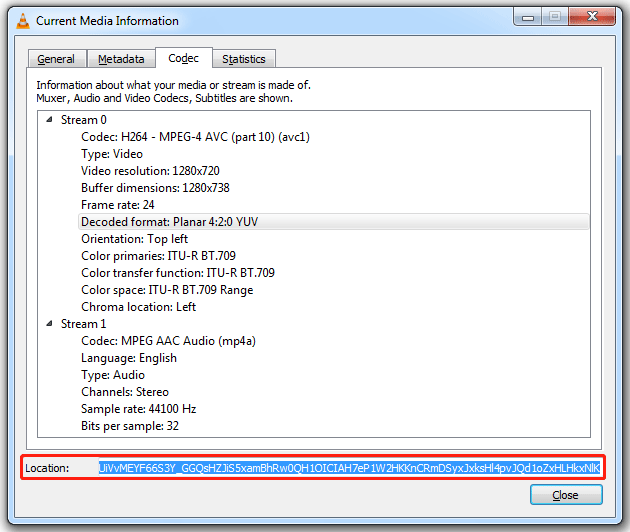Select the H264 codec row
Screen dimensions: 630x532
[195, 137]
